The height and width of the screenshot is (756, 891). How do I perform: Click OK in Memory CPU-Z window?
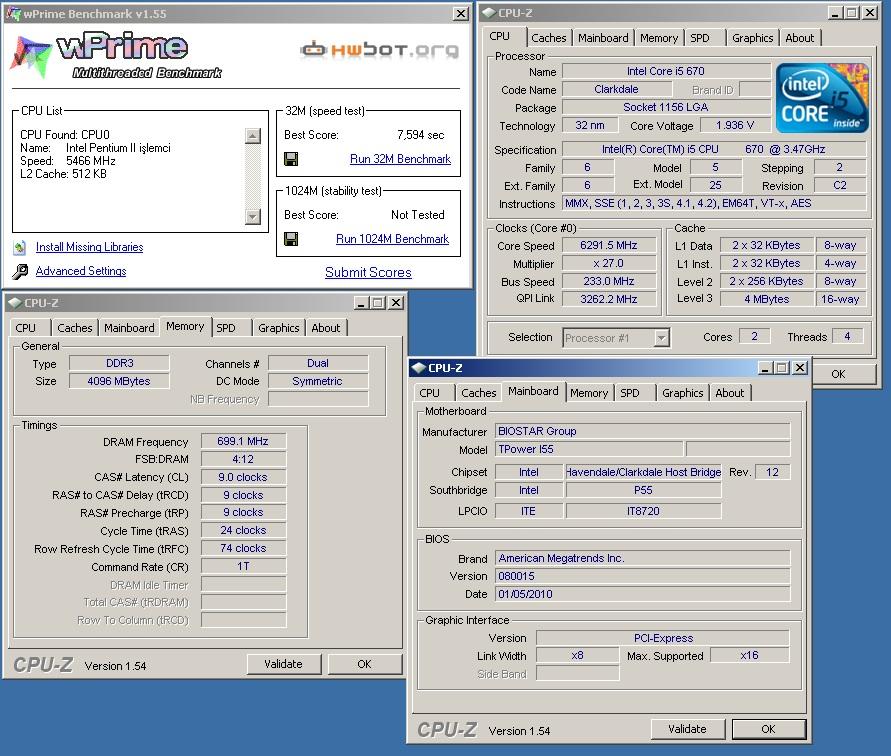364,664
